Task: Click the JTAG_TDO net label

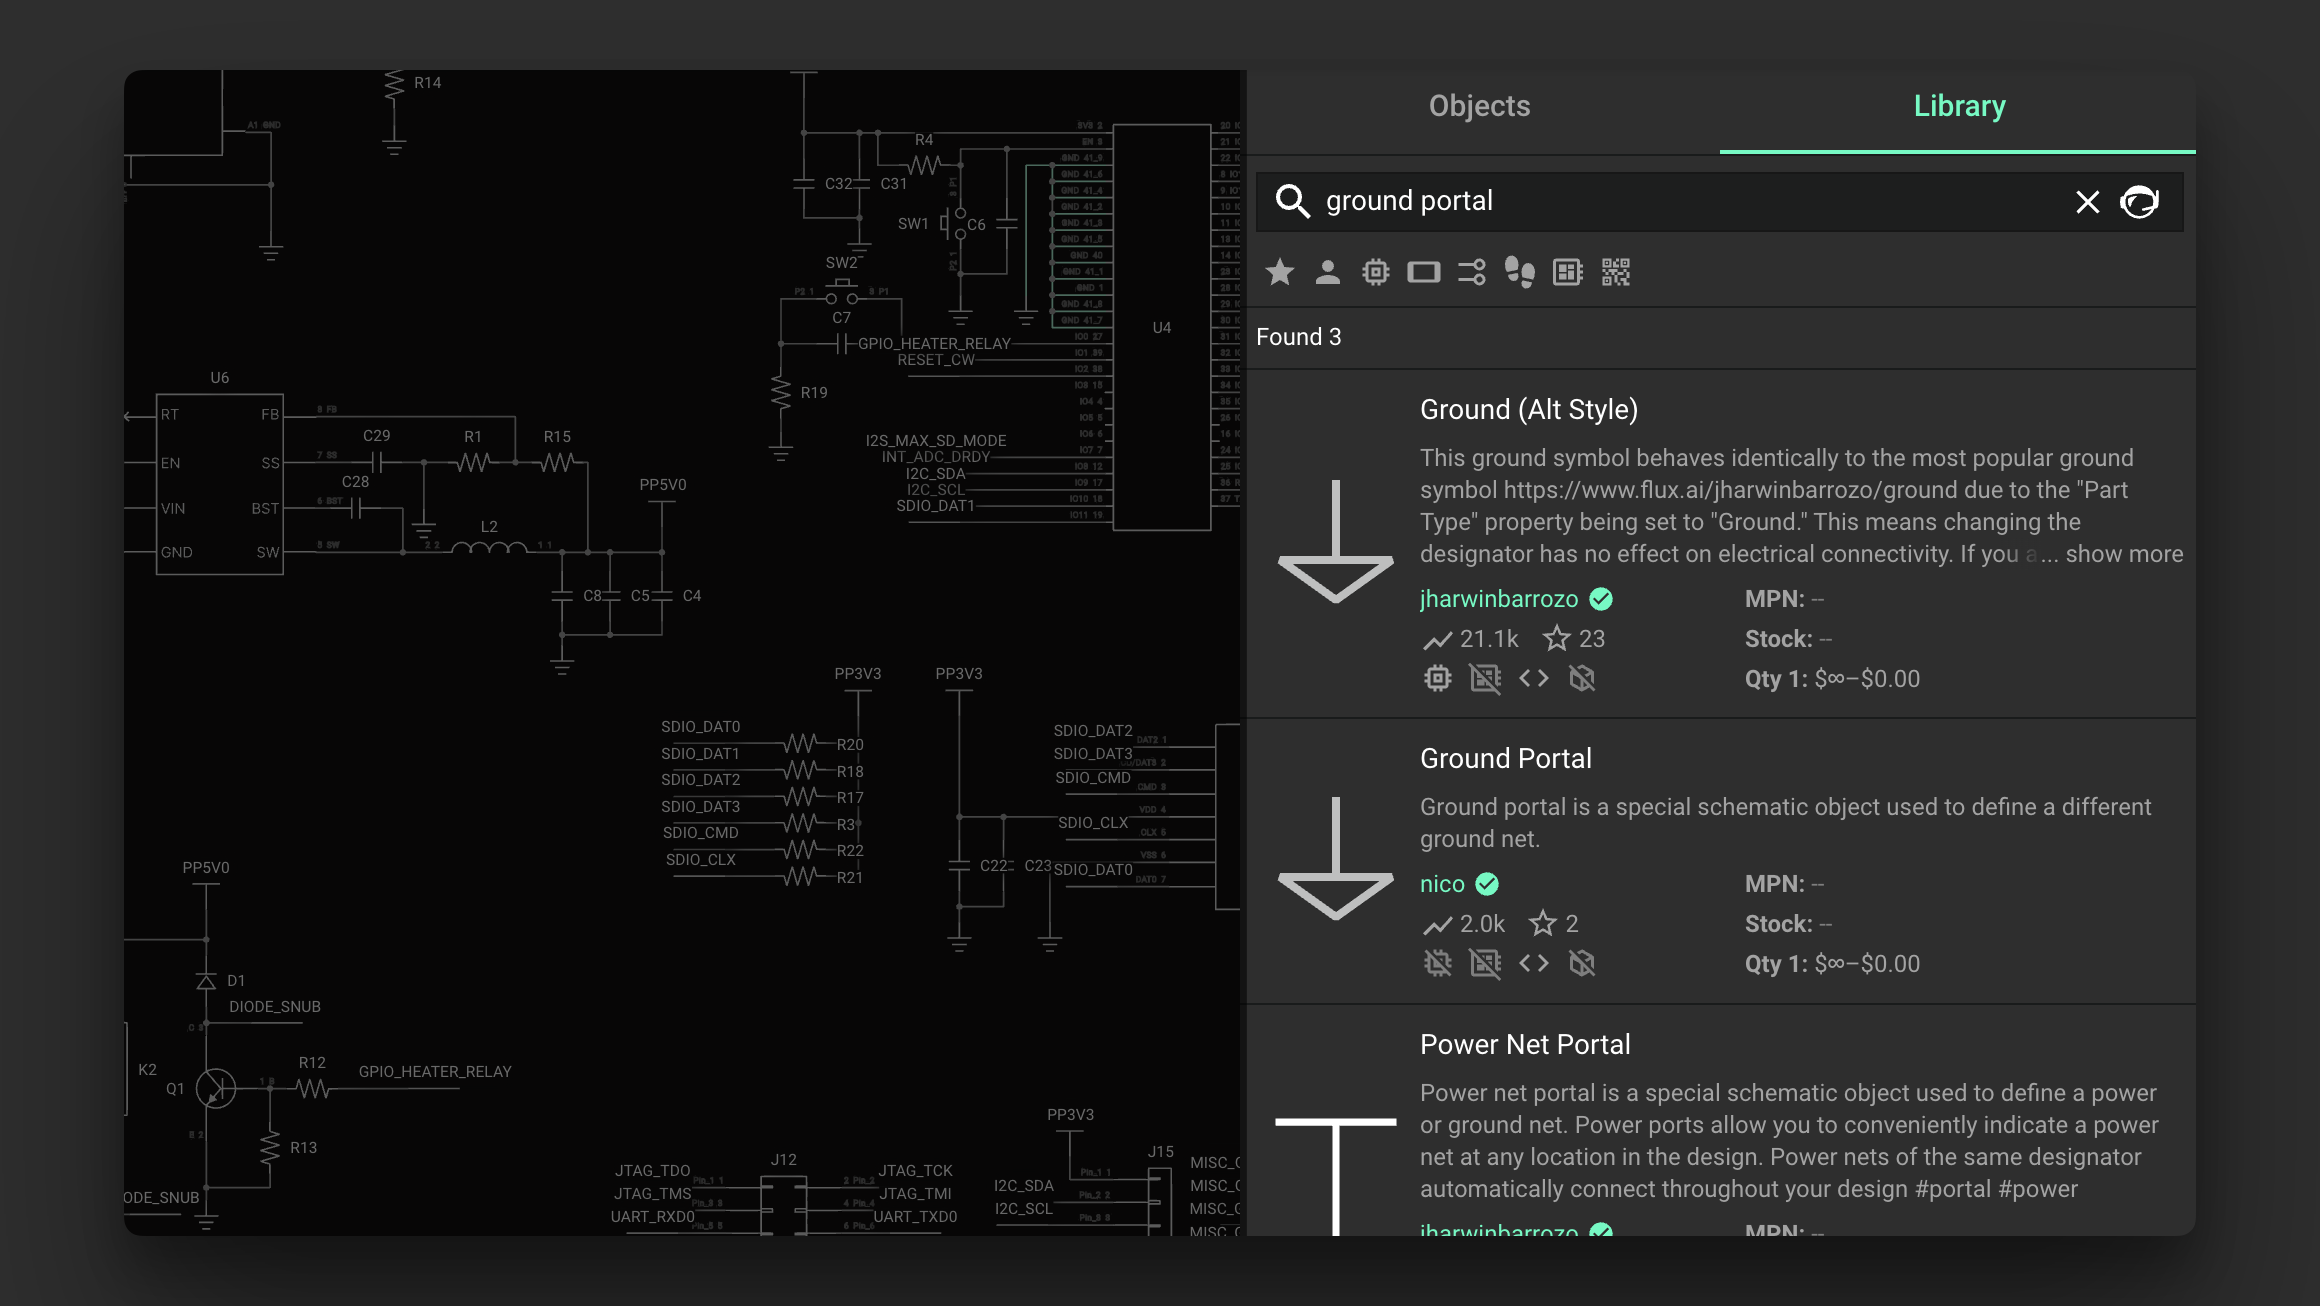Action: 652,1171
